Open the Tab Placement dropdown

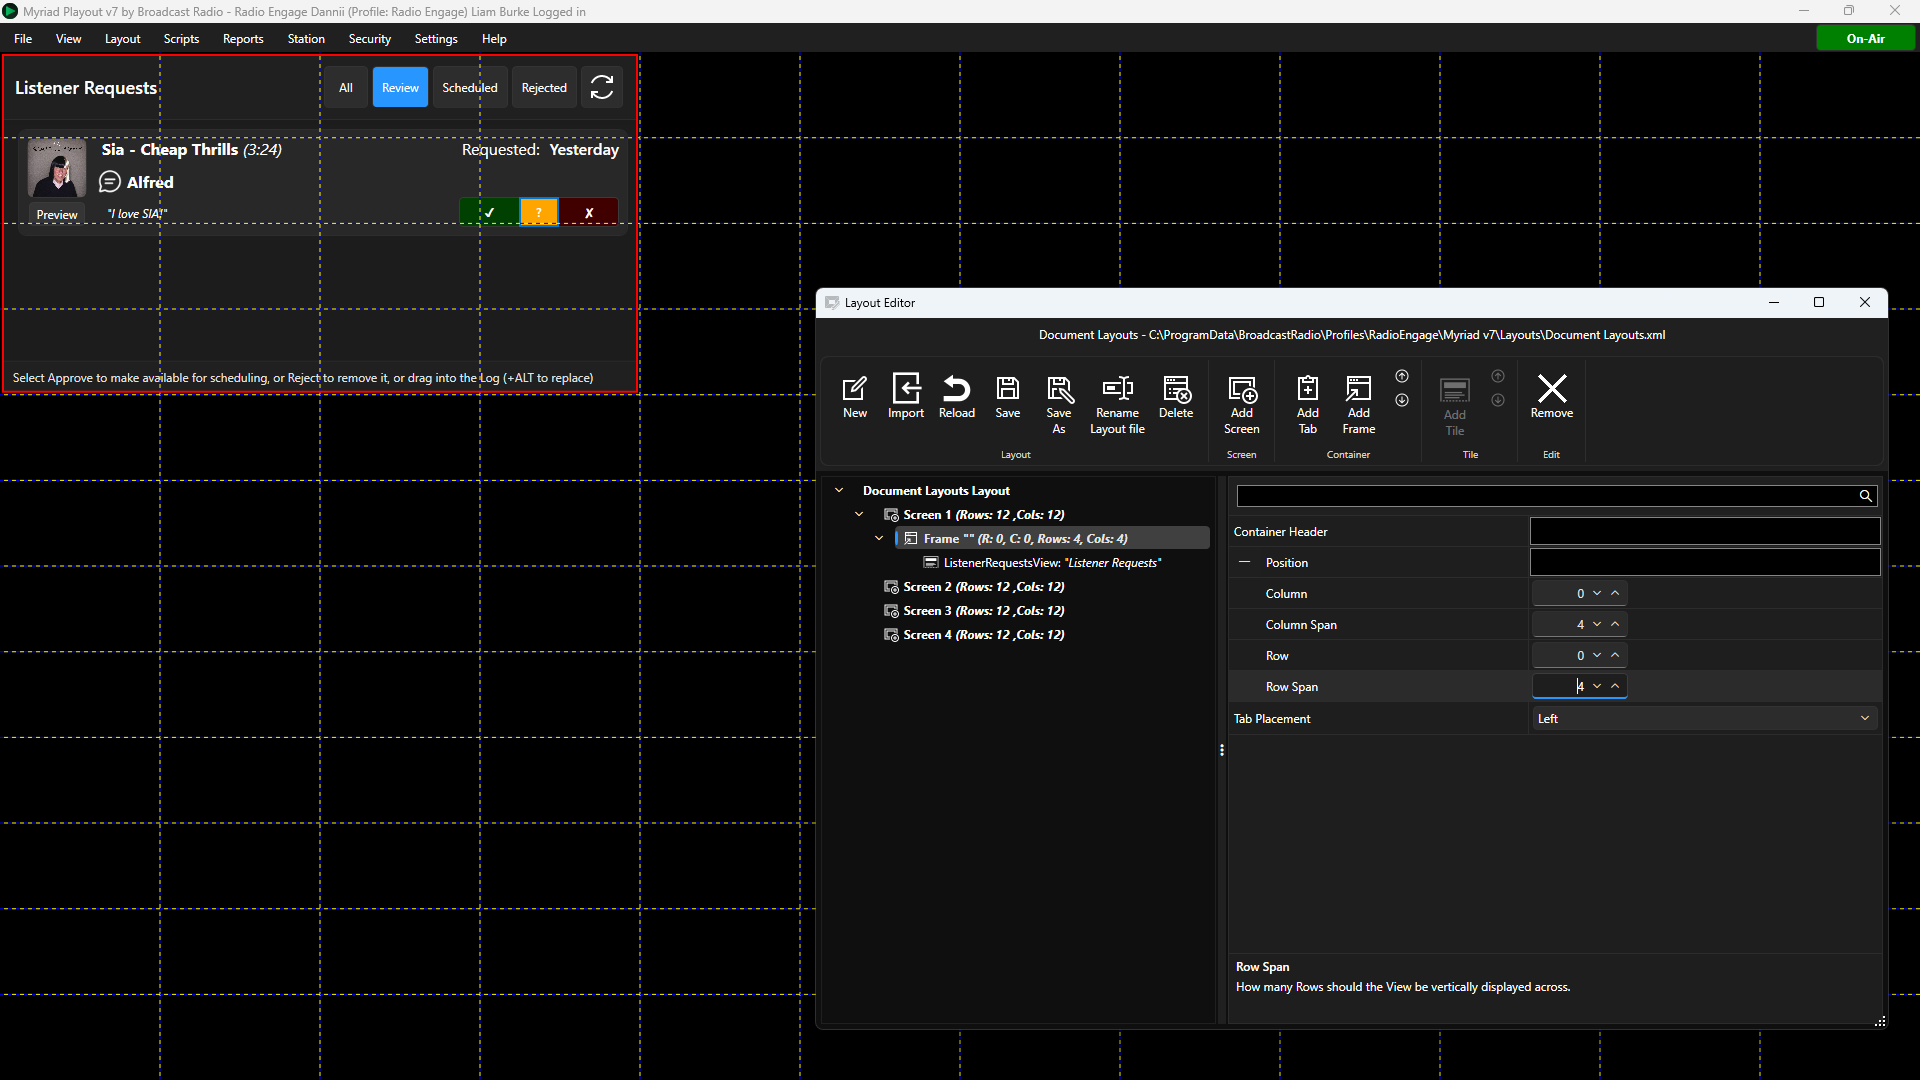point(1704,718)
